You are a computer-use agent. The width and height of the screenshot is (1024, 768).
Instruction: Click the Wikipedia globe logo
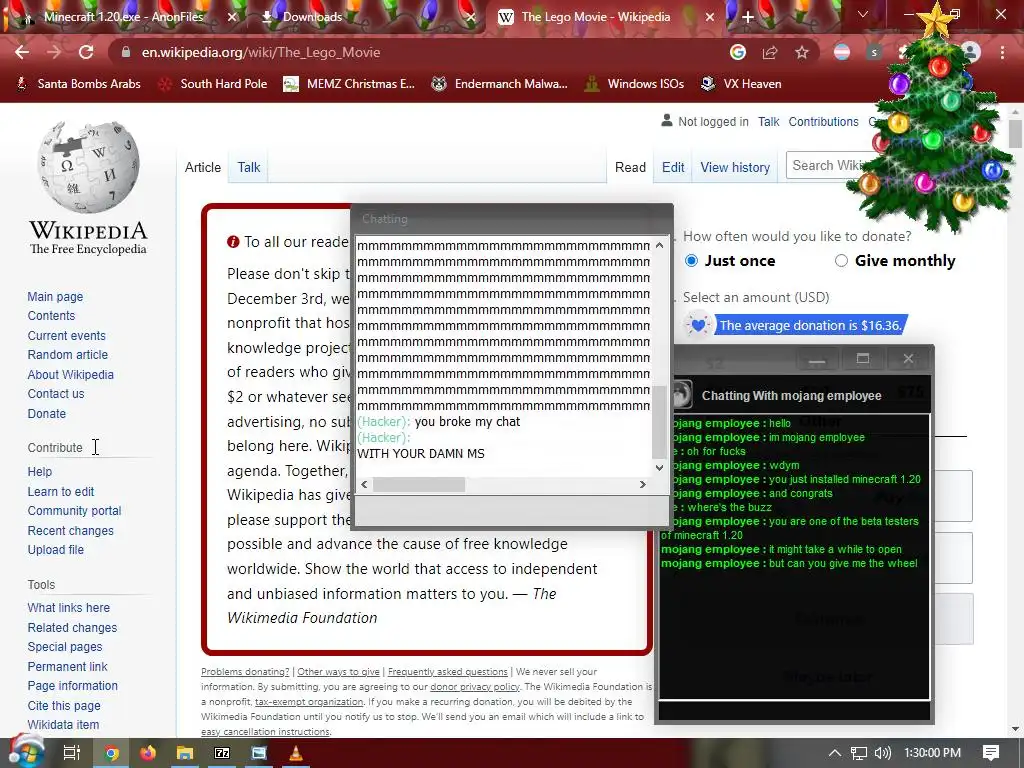tap(88, 167)
